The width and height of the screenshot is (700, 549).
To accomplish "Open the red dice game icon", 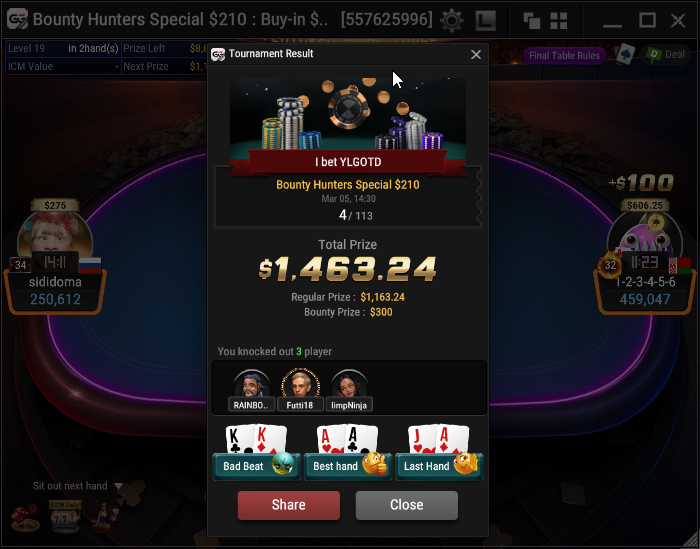I will click(25, 518).
